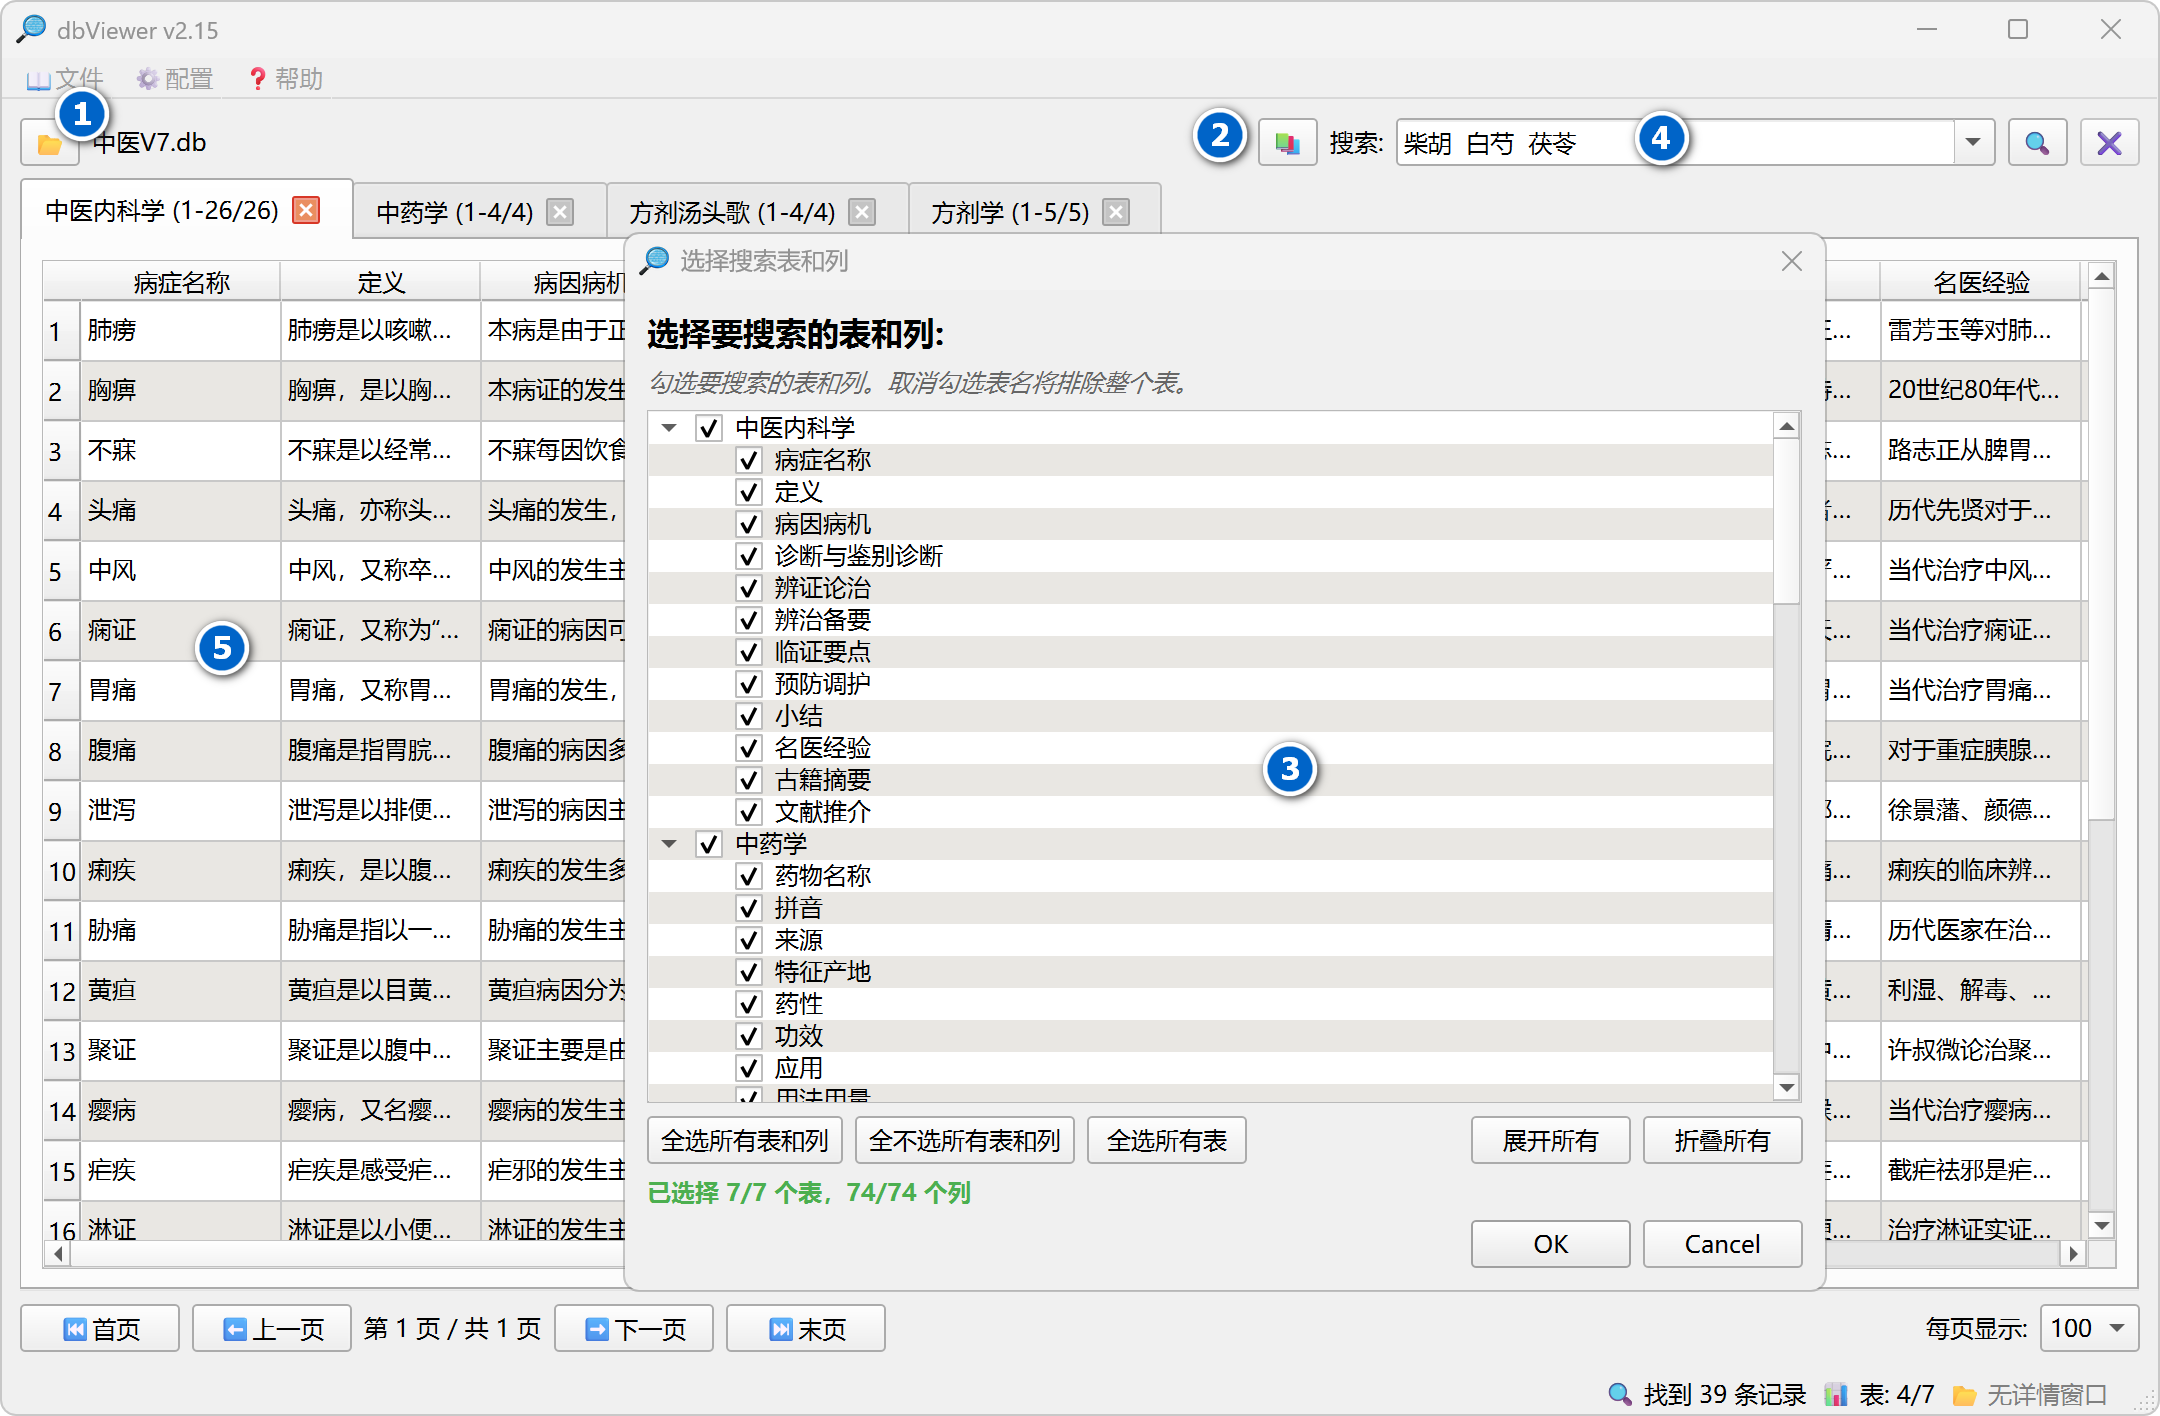Uncheck the 病症名称 column checkbox
2160x1416 pixels.
(x=749, y=460)
